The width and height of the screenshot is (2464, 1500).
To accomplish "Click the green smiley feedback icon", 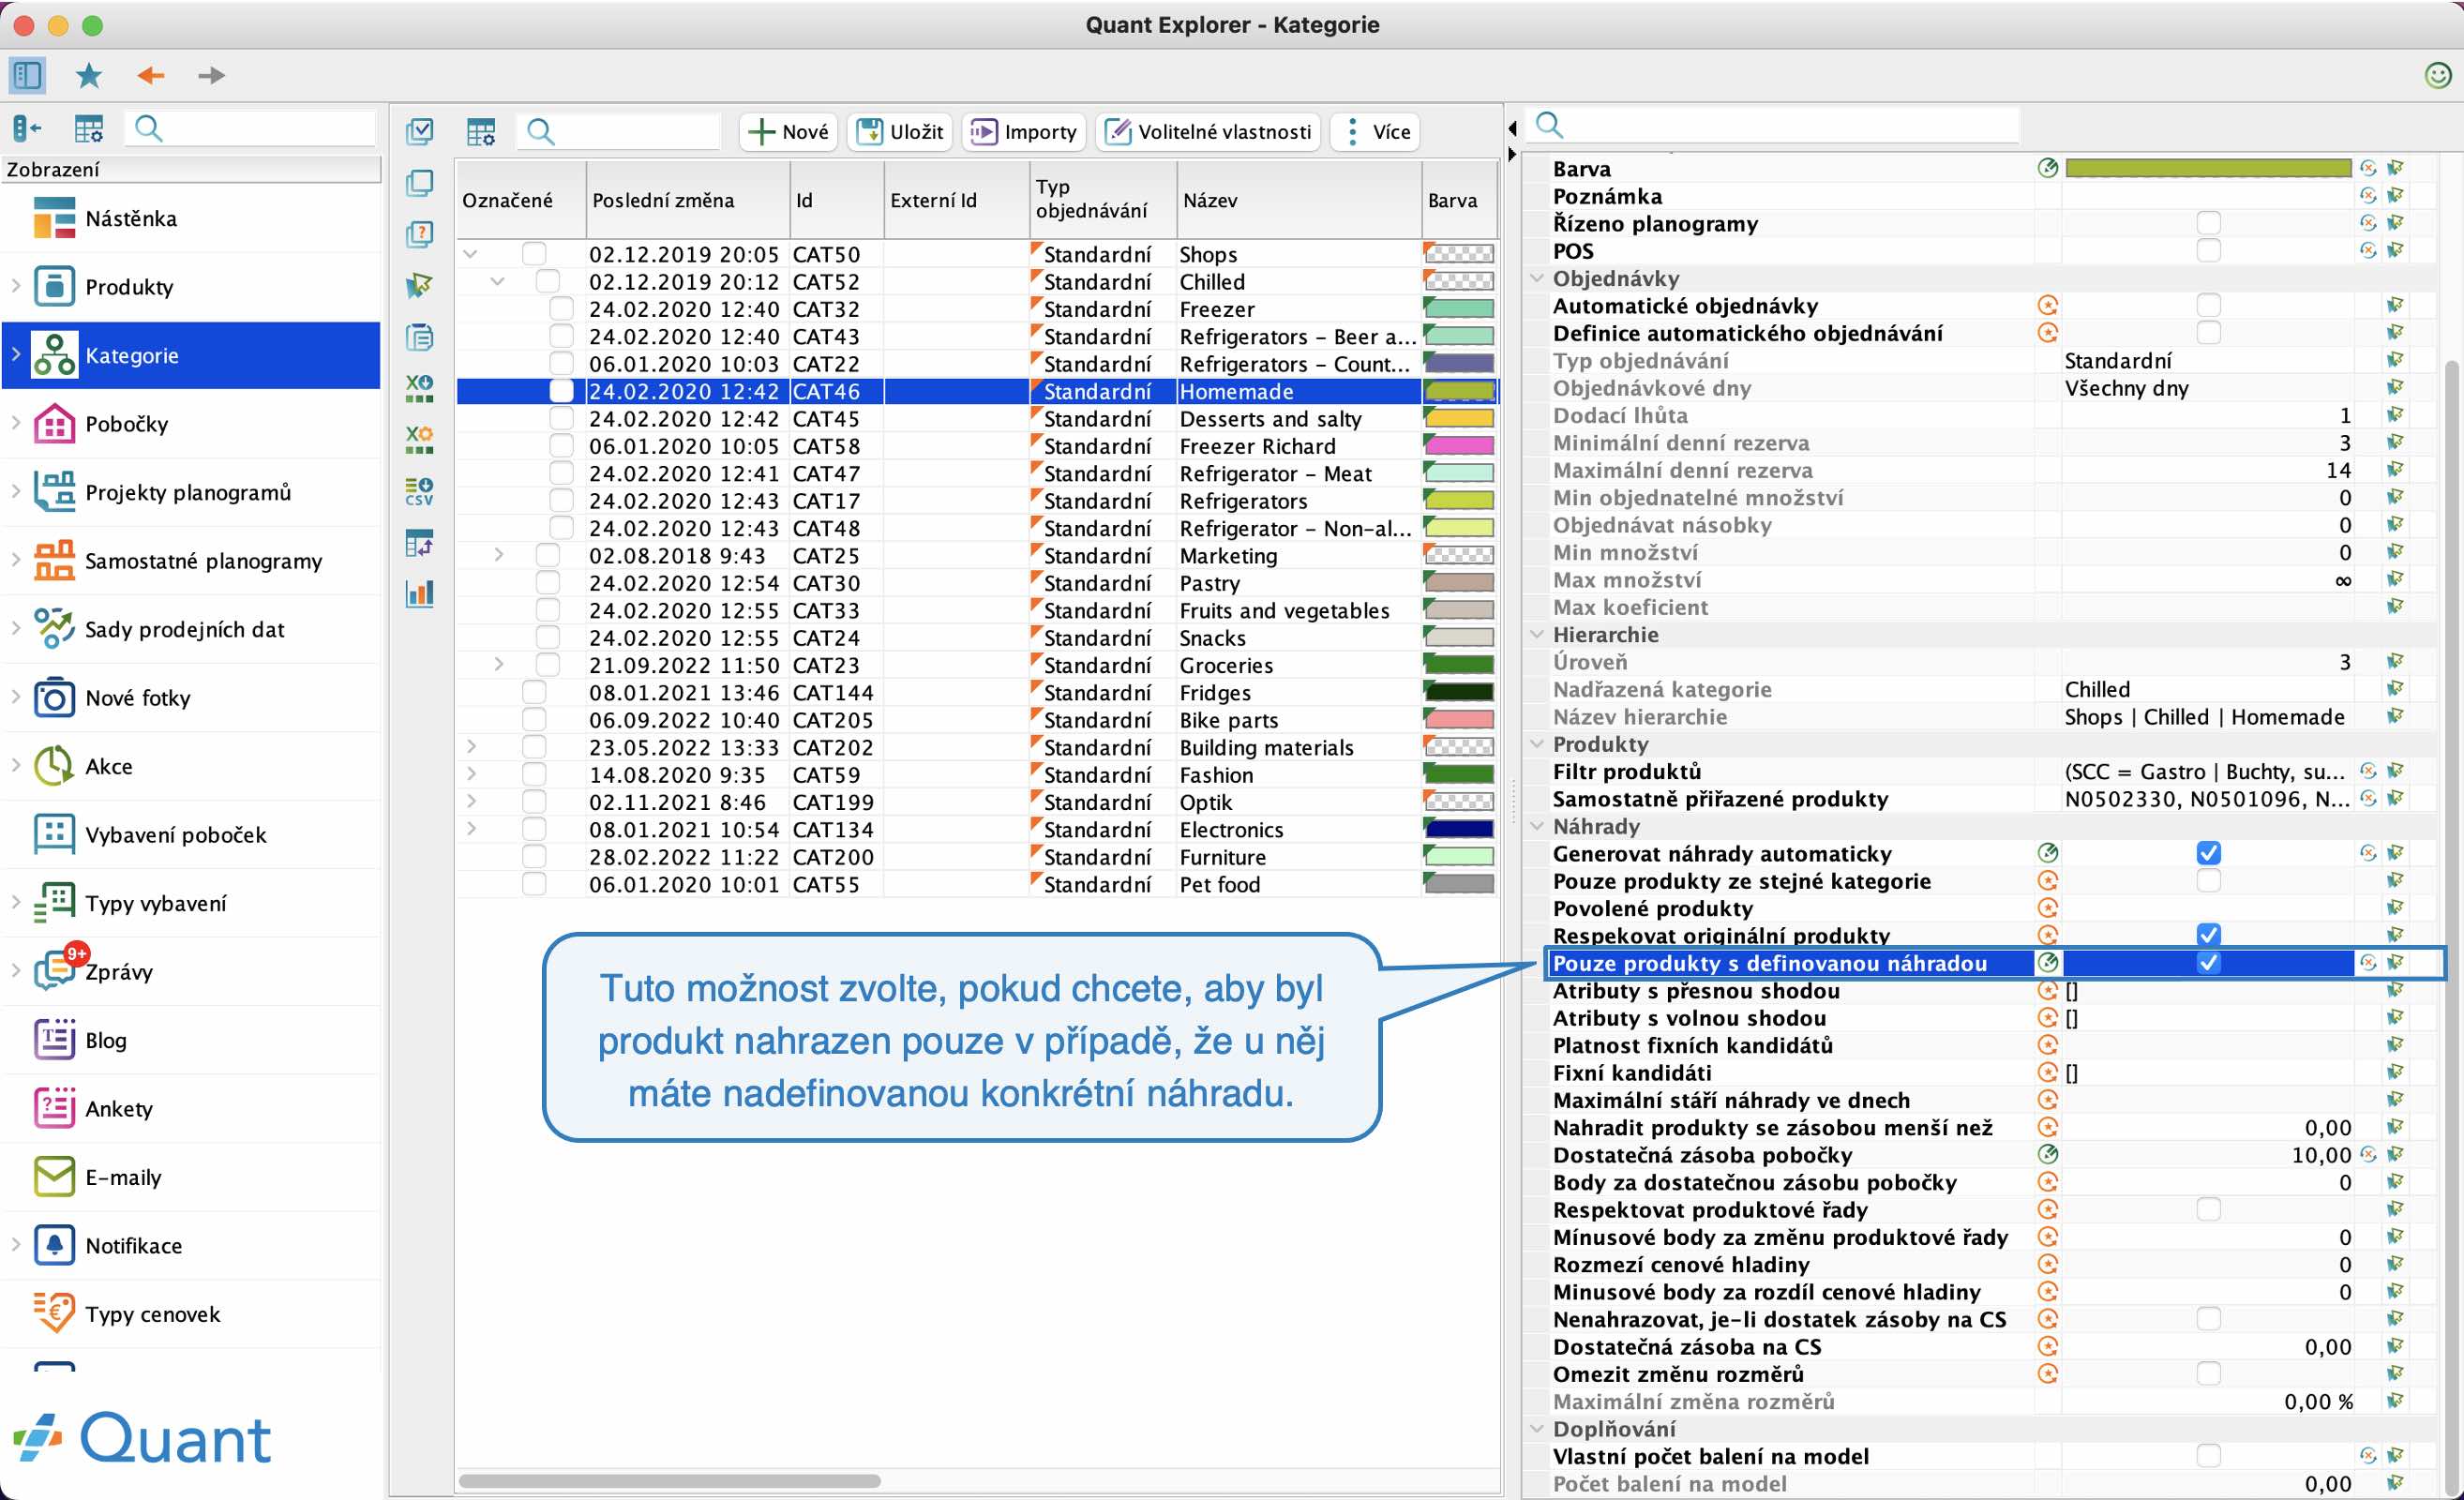I will pos(2438,75).
